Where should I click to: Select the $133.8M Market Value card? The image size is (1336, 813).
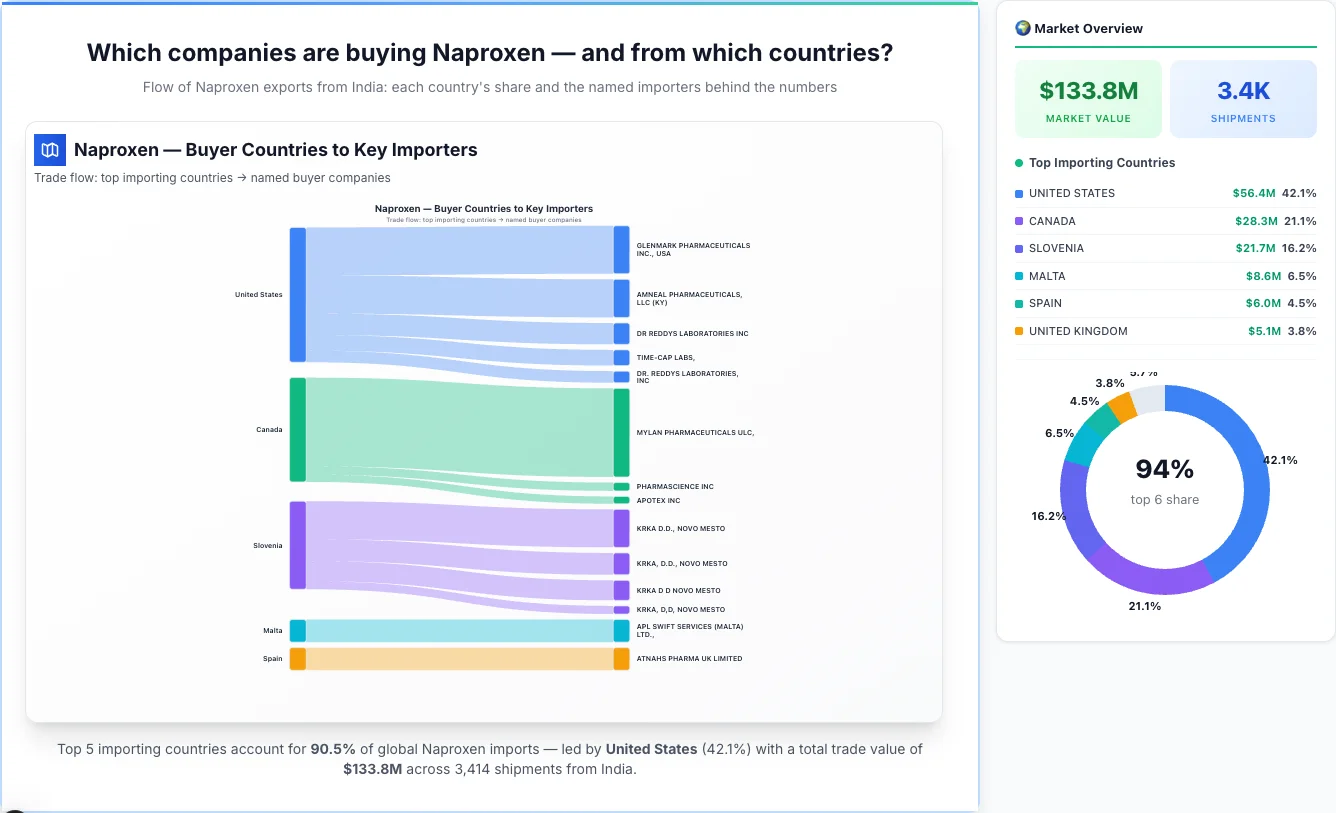pyautogui.click(x=1088, y=98)
